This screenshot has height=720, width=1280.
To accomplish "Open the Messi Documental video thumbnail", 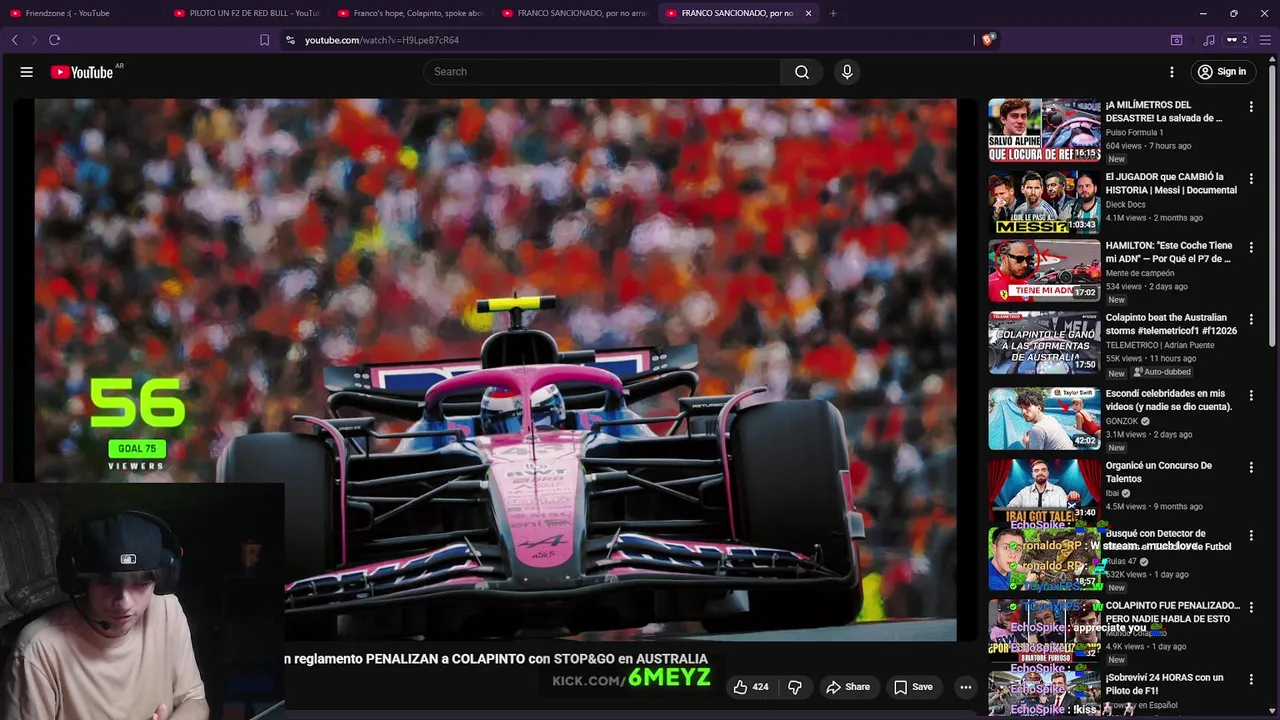I will 1044,202.
